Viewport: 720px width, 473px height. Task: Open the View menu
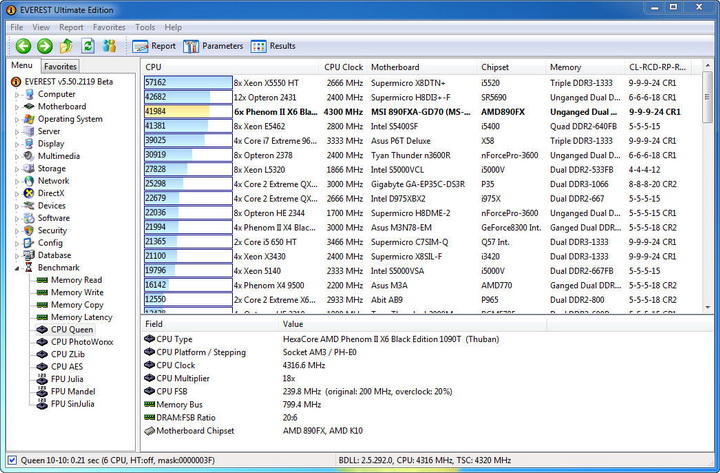point(41,27)
